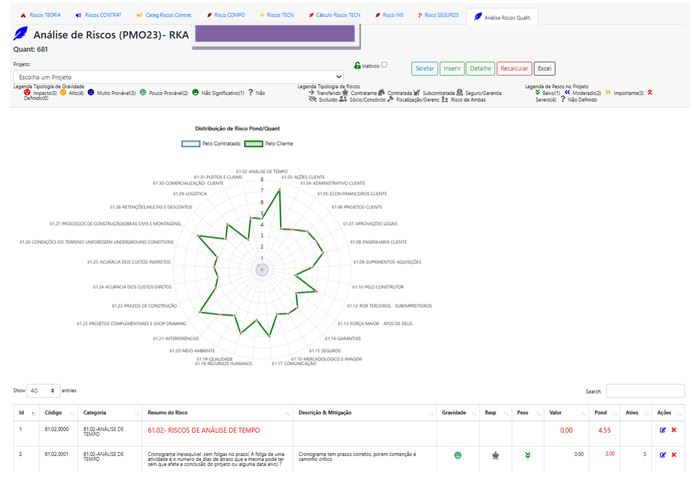Viewport: 694px width, 485px height.
Task: Click green double-chevron Peso icon, row two
Action: [x=526, y=455]
